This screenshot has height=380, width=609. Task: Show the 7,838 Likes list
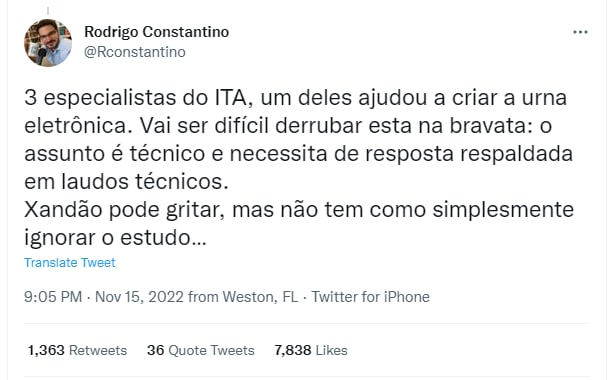tap(311, 350)
